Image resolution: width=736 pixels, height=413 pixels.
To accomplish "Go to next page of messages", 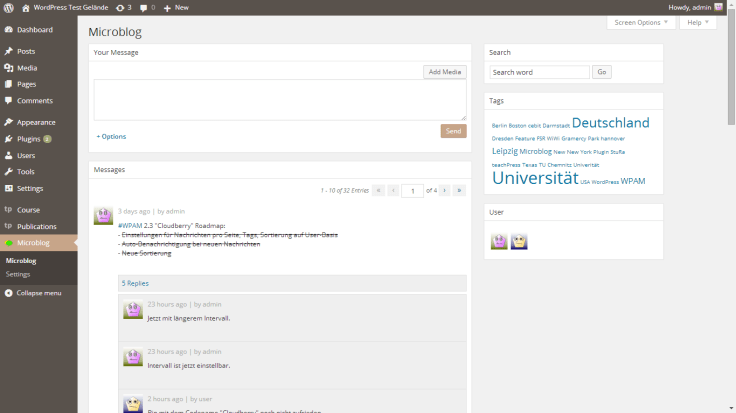I will [x=445, y=191].
